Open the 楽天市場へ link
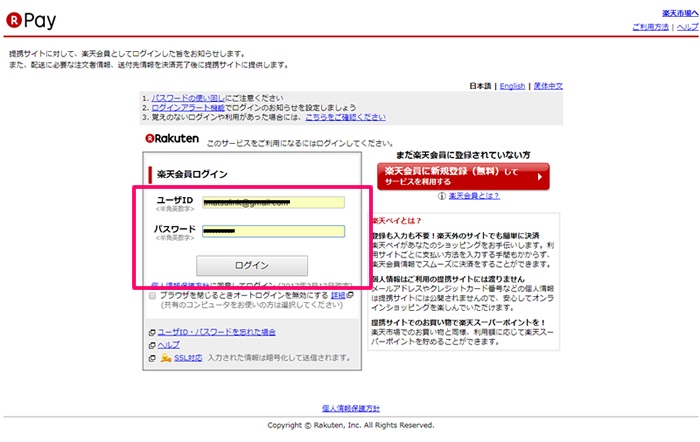 click(x=680, y=13)
